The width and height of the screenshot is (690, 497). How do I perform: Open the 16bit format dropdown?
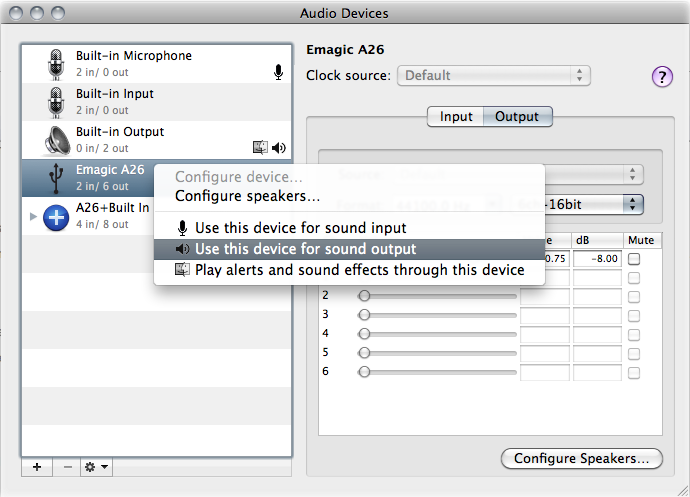593,204
